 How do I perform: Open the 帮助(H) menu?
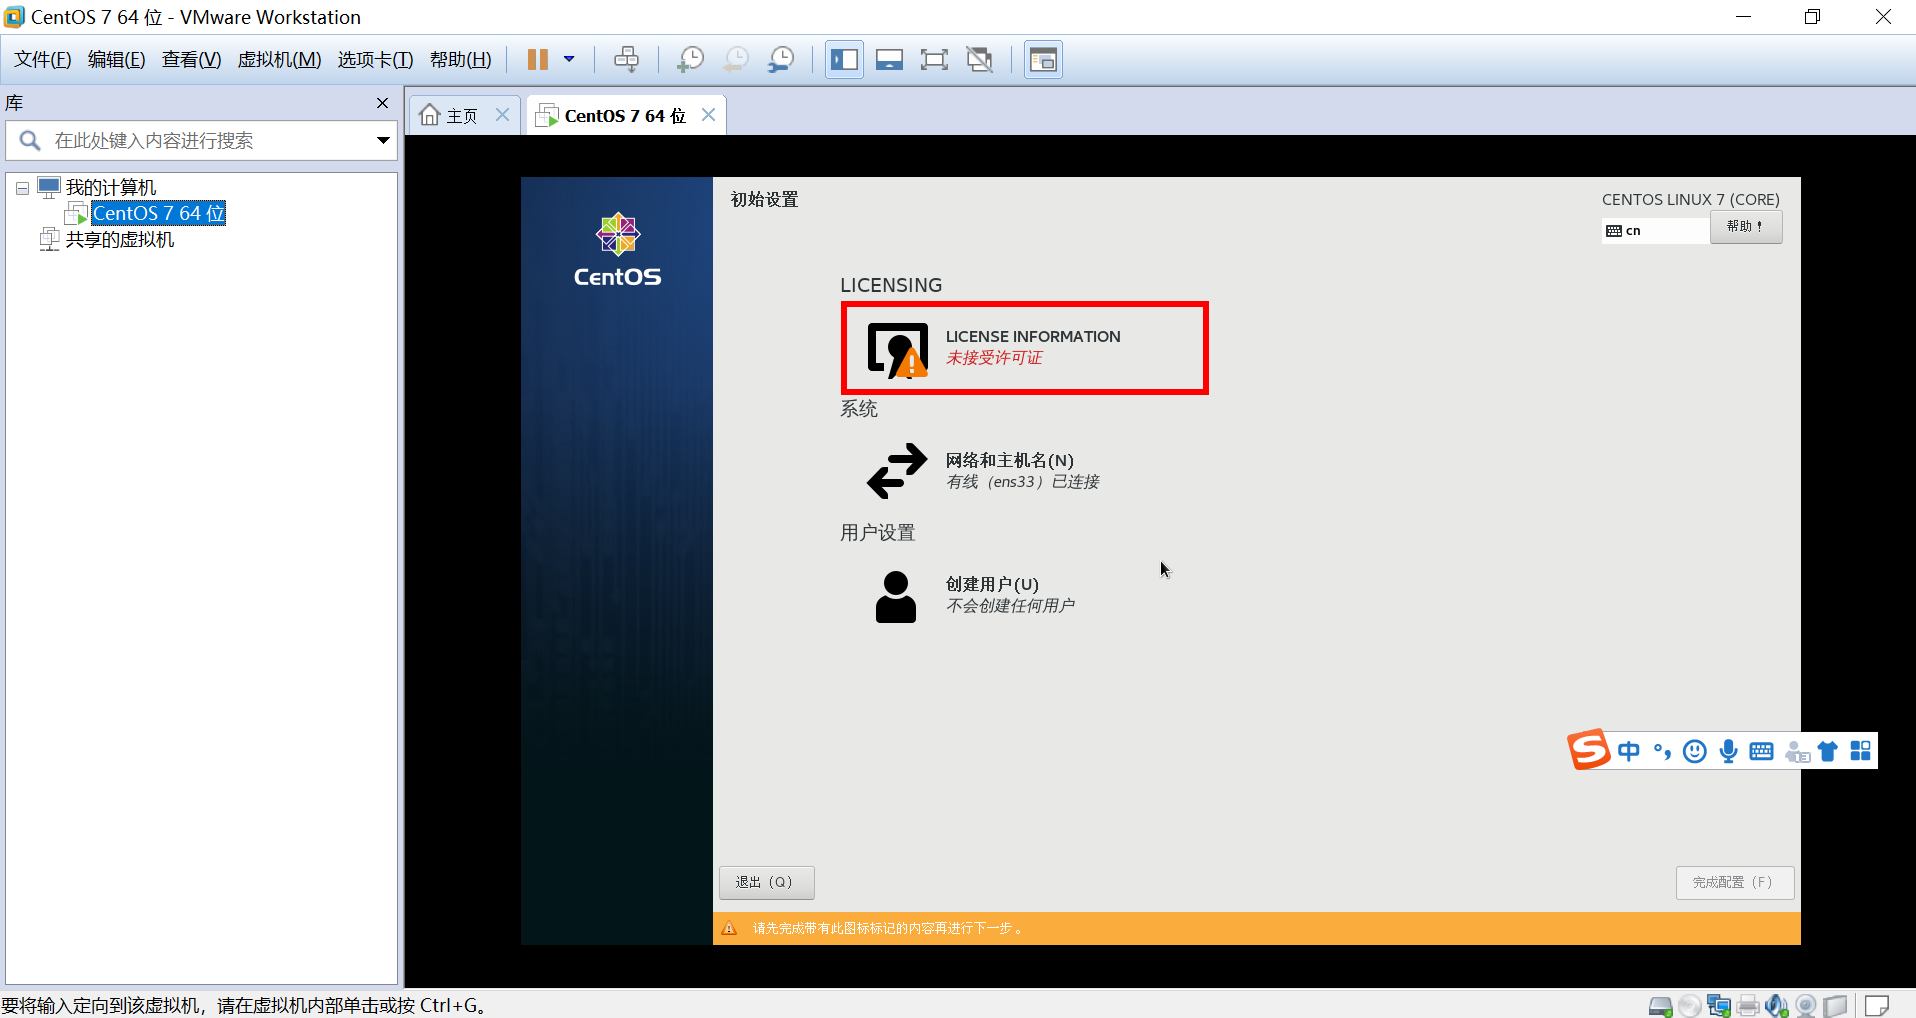[x=461, y=60]
